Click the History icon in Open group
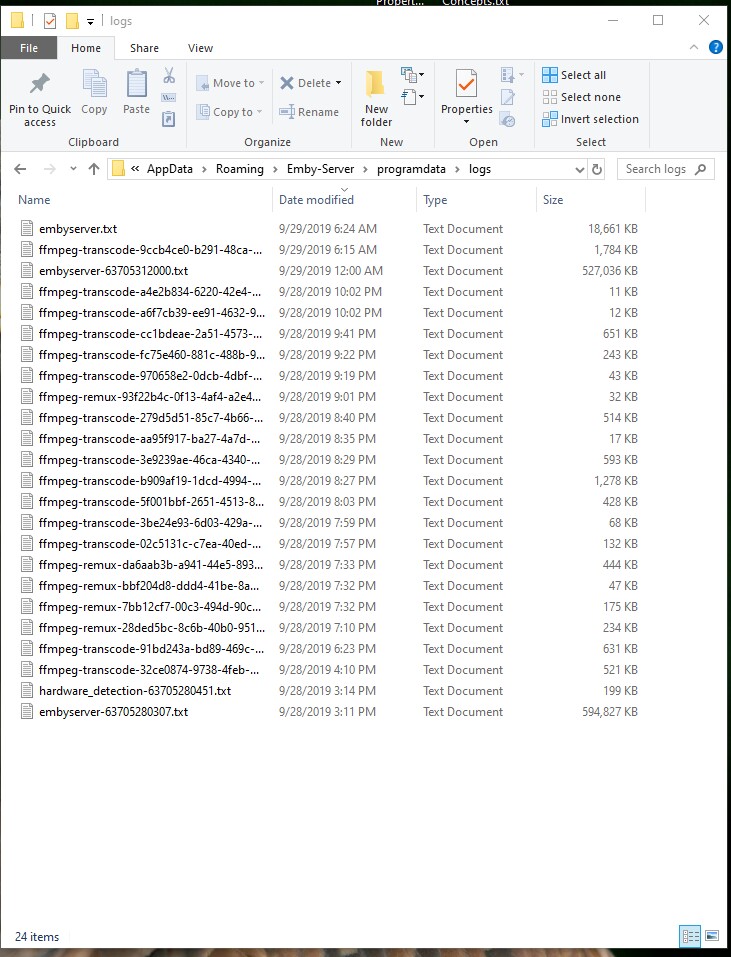This screenshot has width=731, height=957. click(x=508, y=119)
